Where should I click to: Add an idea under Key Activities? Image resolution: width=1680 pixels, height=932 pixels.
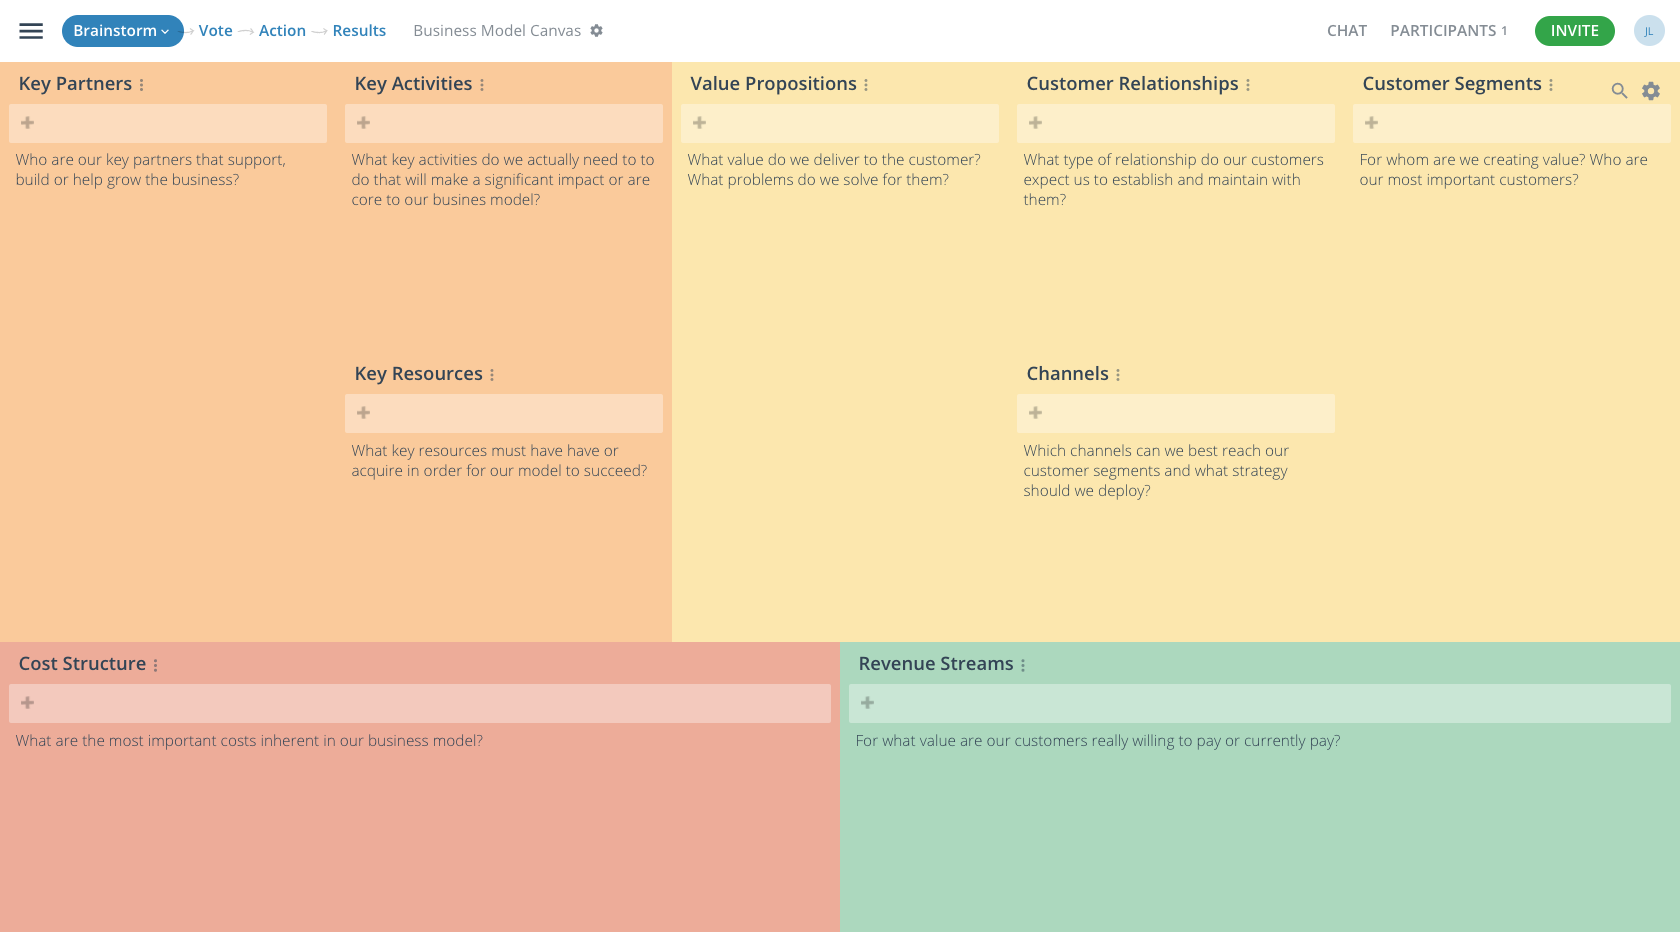click(x=363, y=123)
